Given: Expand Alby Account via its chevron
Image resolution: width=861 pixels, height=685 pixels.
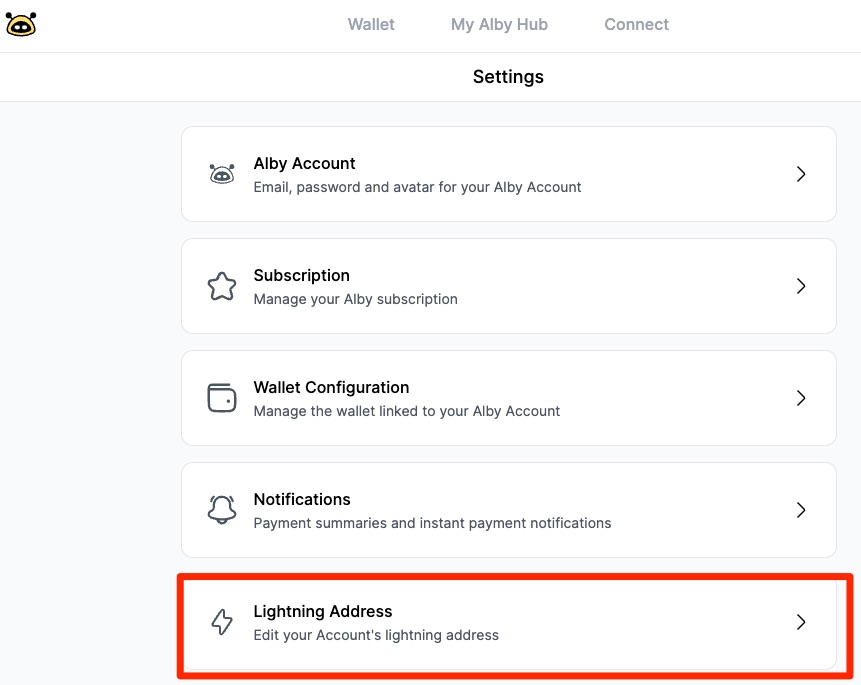Looking at the screenshot, I should [x=801, y=174].
